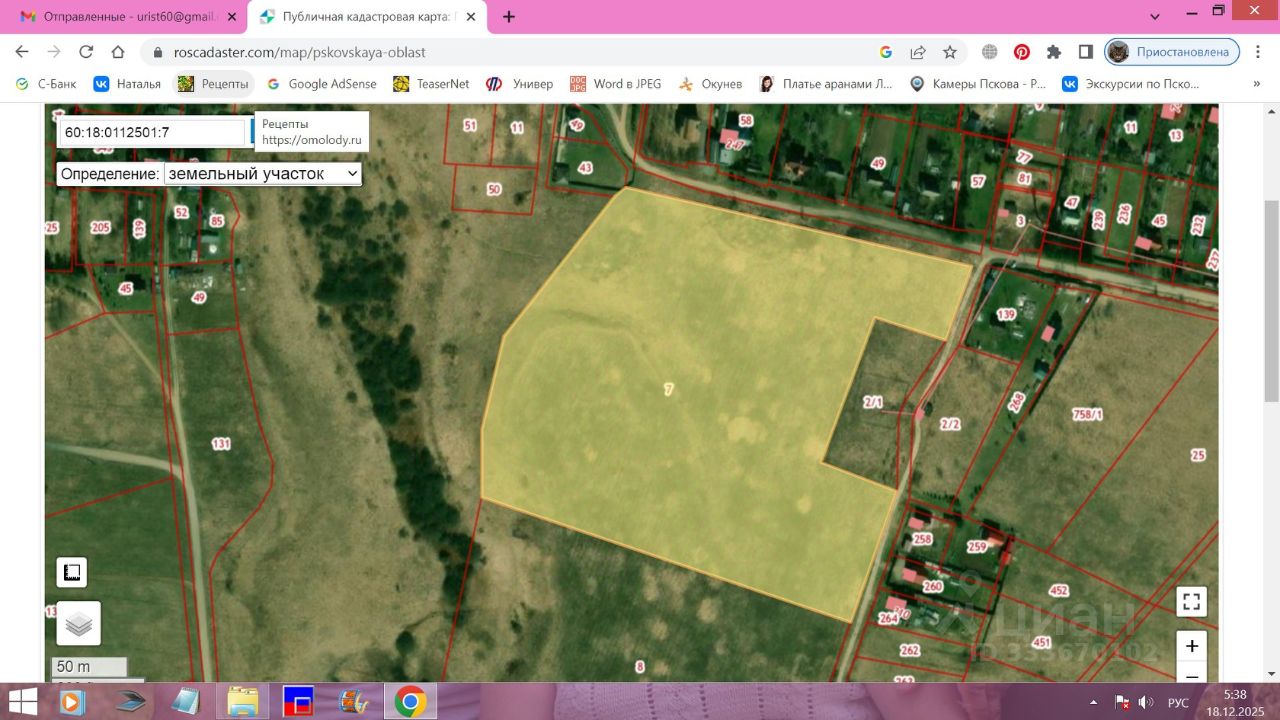Toggle browser side panel icon
The width and height of the screenshot is (1280, 720).
pyautogui.click(x=1085, y=52)
